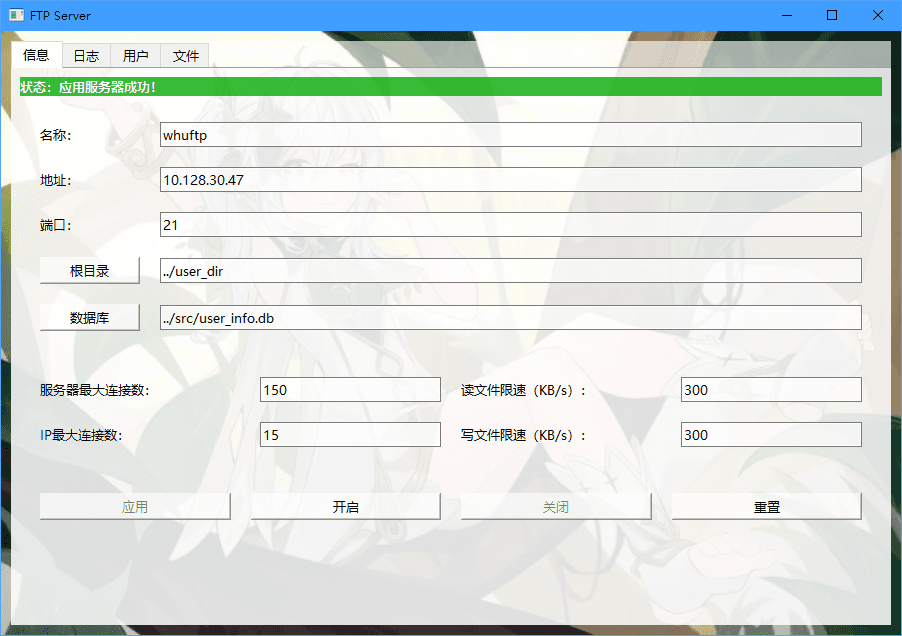
Task: Reset settings with 重置 button
Action: tap(767, 506)
